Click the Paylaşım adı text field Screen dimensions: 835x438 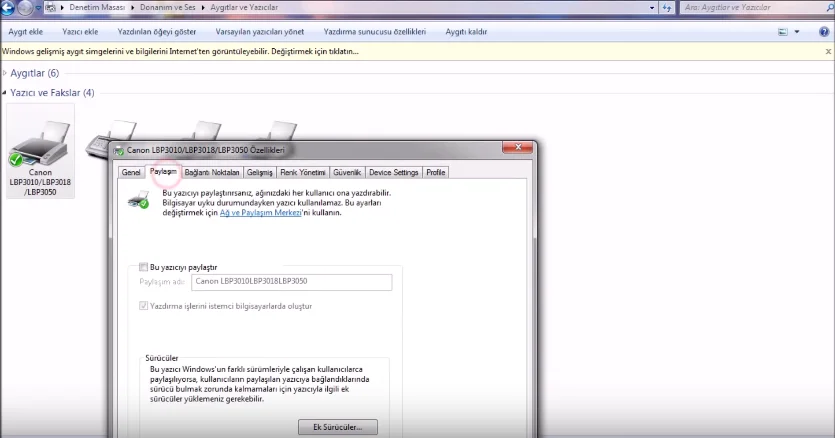coord(292,282)
